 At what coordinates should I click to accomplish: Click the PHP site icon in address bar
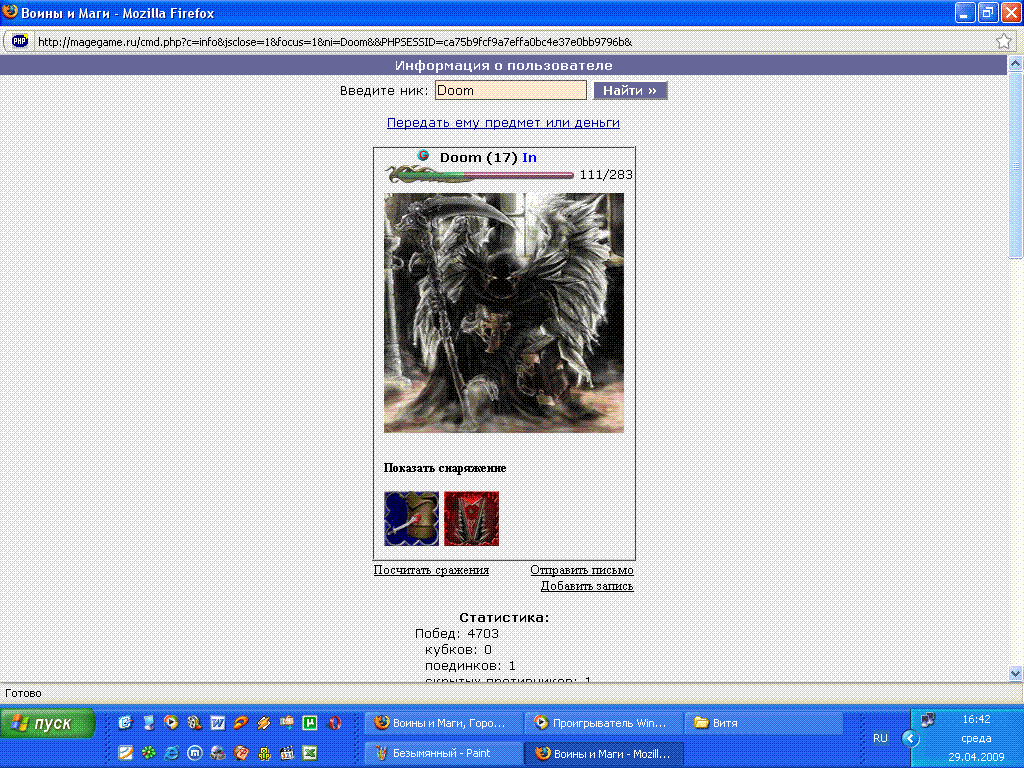pyautogui.click(x=20, y=42)
